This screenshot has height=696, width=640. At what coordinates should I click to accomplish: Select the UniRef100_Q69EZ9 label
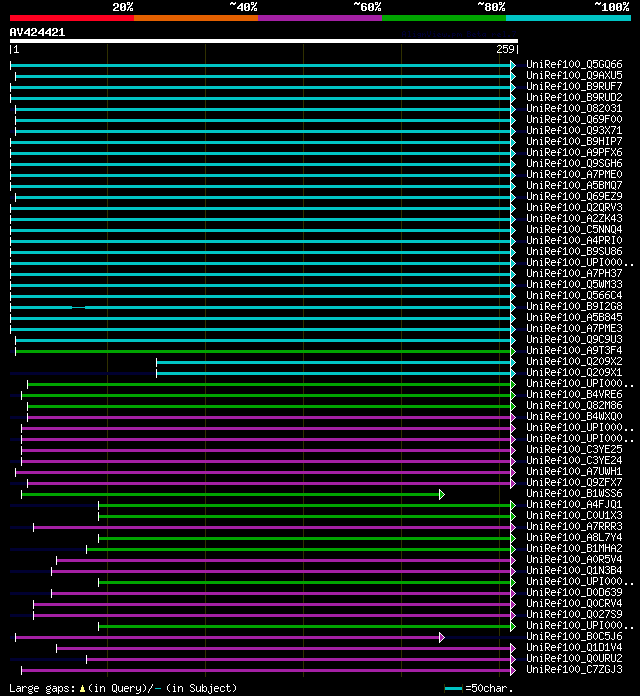574,197
